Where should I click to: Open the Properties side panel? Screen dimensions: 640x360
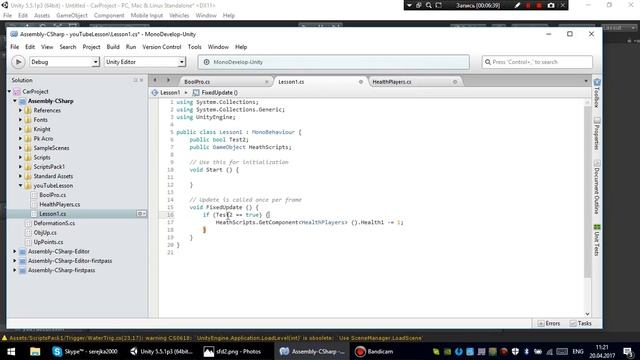(597, 134)
